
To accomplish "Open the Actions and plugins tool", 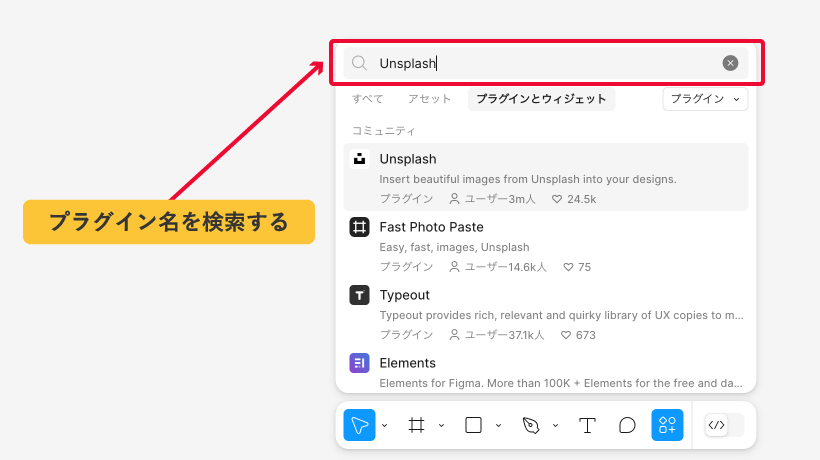I will coord(667,425).
